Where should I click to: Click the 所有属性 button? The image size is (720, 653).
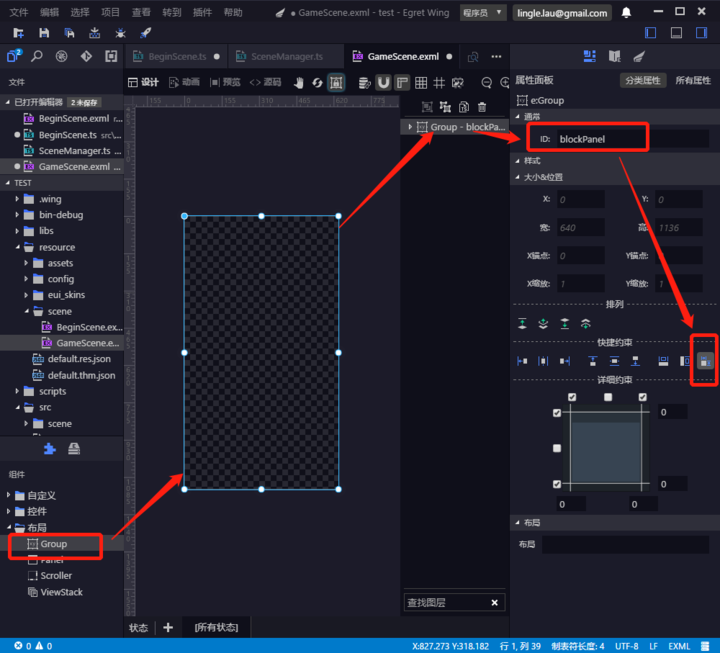[x=692, y=80]
